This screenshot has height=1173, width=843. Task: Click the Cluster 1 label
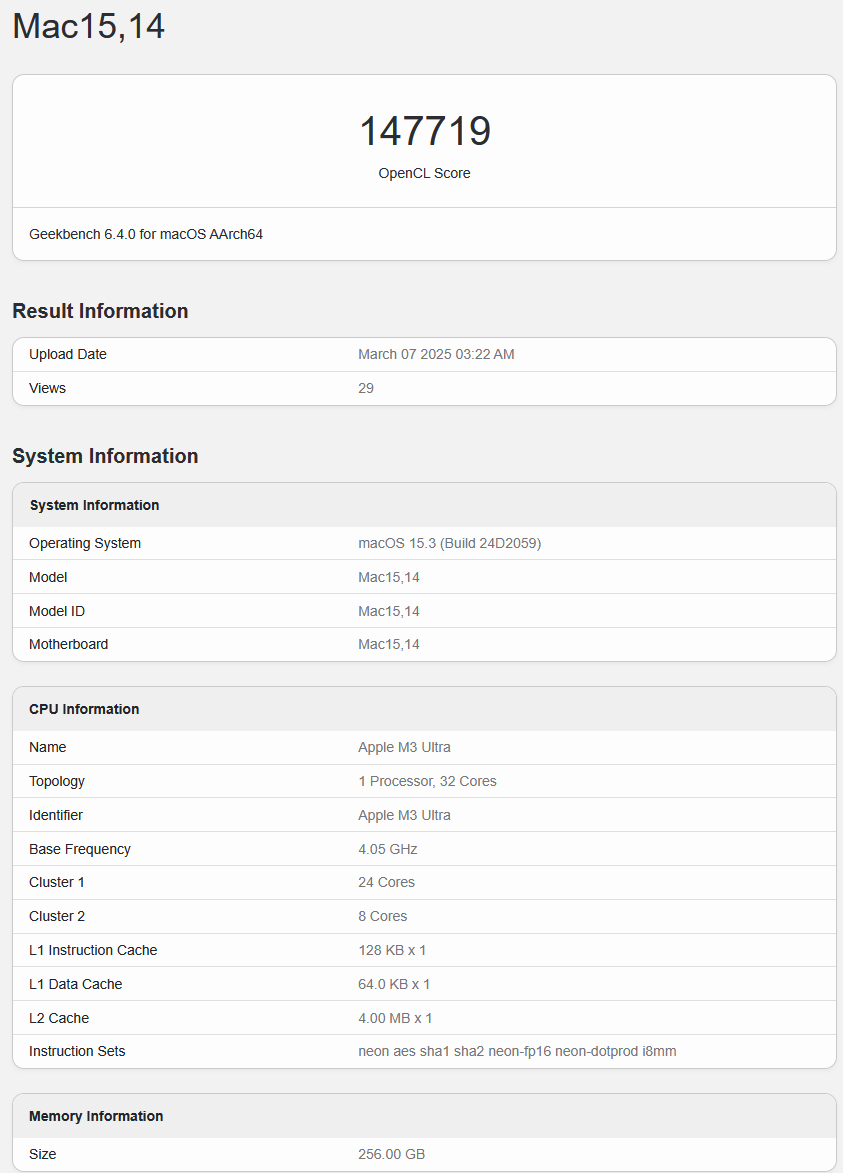[x=57, y=882]
